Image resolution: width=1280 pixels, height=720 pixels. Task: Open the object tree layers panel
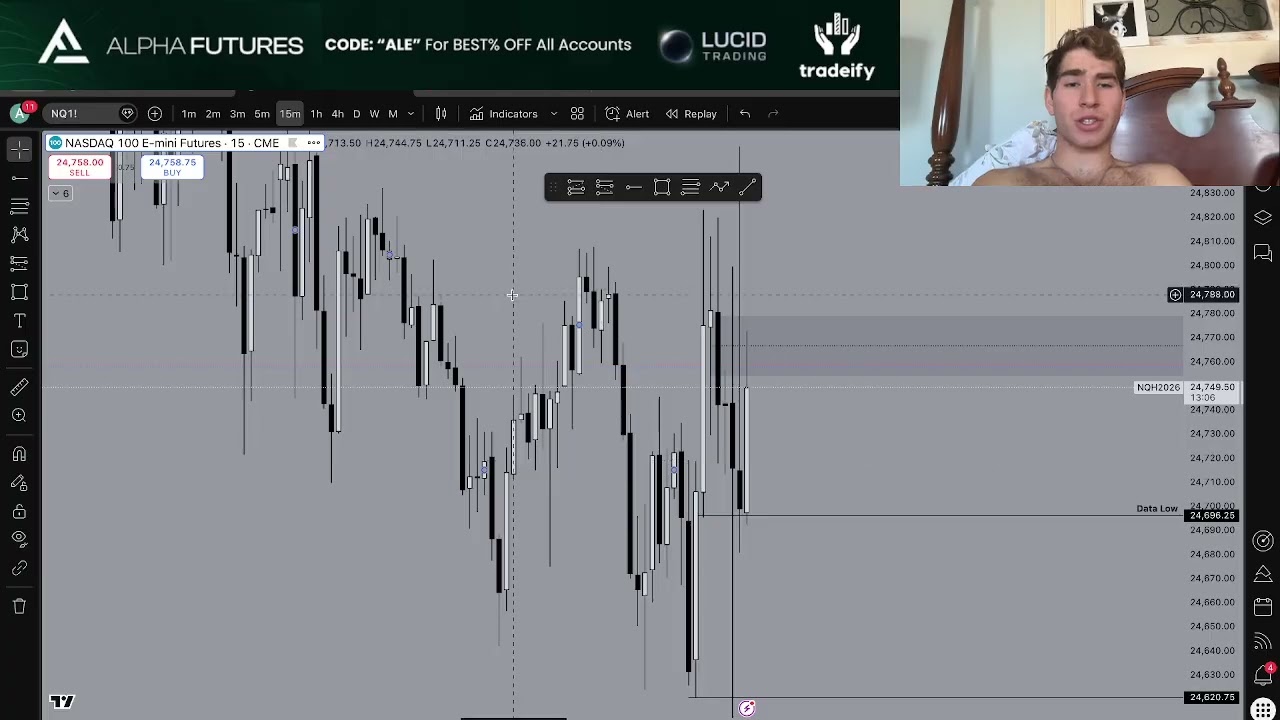tap(1263, 218)
